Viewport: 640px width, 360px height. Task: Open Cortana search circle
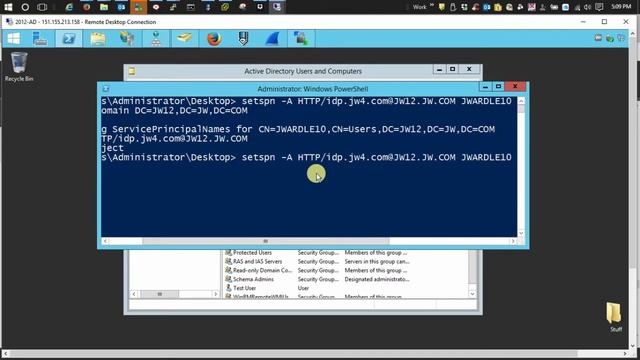point(25,7)
